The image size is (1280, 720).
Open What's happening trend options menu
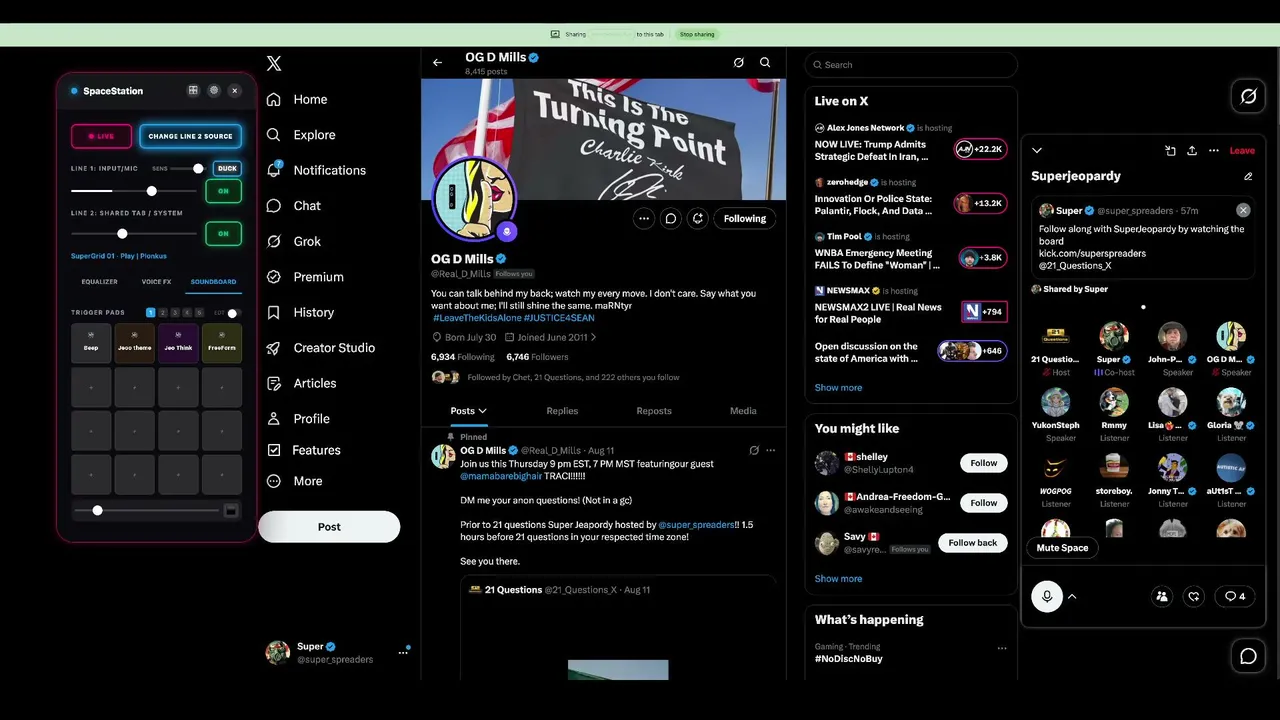pos(1002,648)
